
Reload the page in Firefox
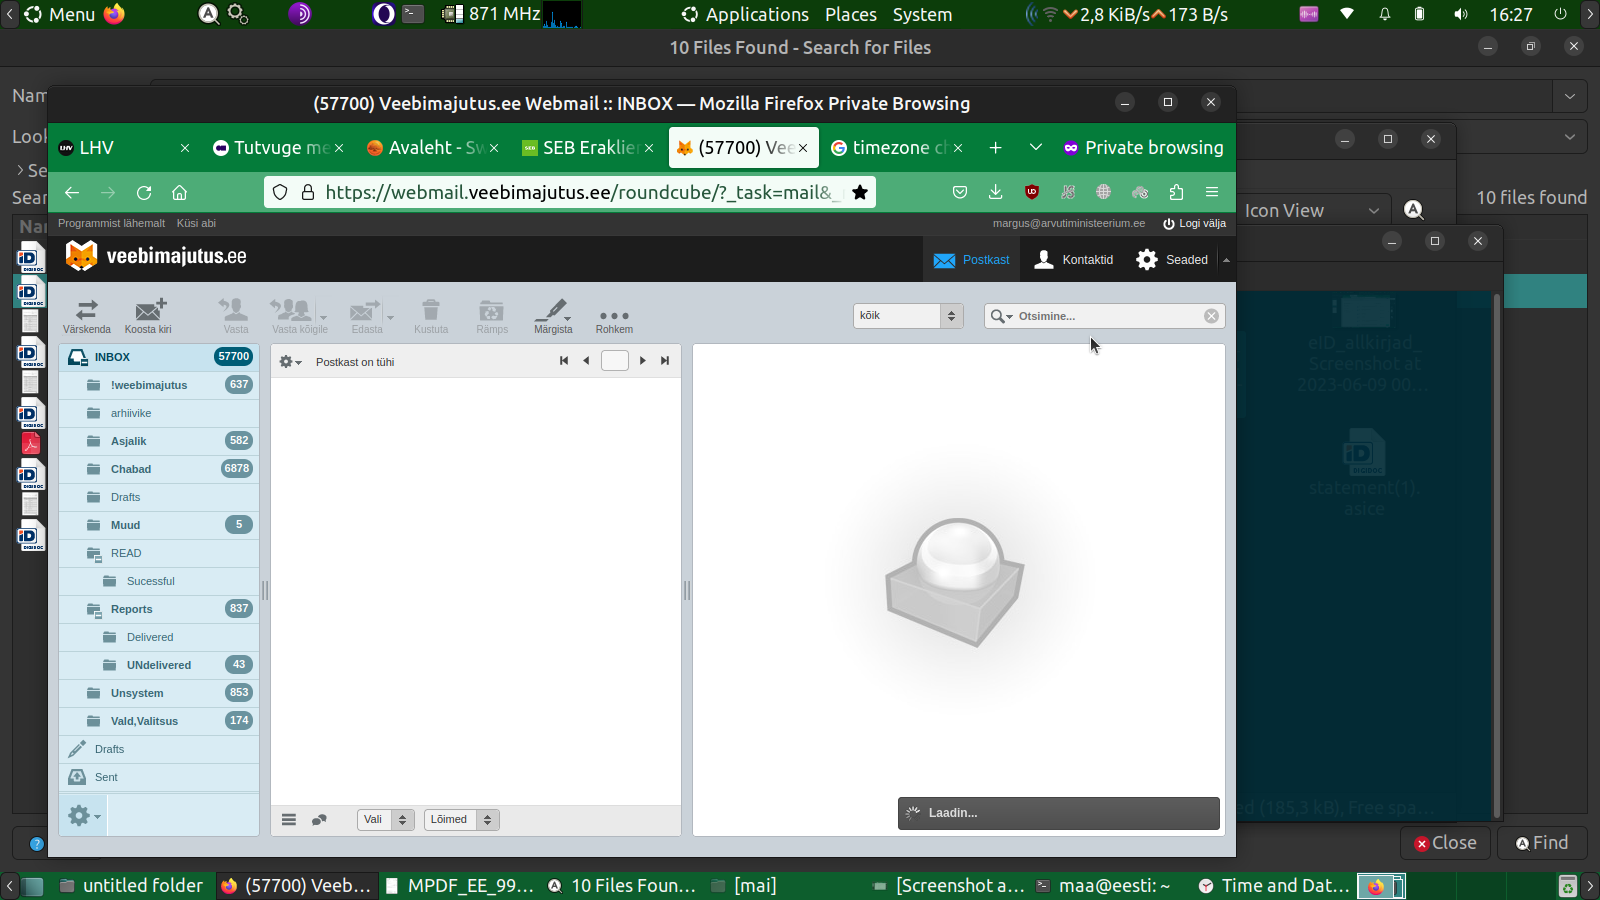point(144,192)
